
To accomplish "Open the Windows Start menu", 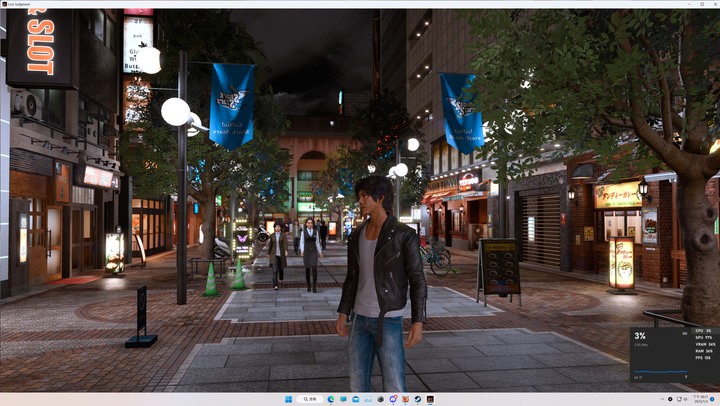I will pos(288,399).
